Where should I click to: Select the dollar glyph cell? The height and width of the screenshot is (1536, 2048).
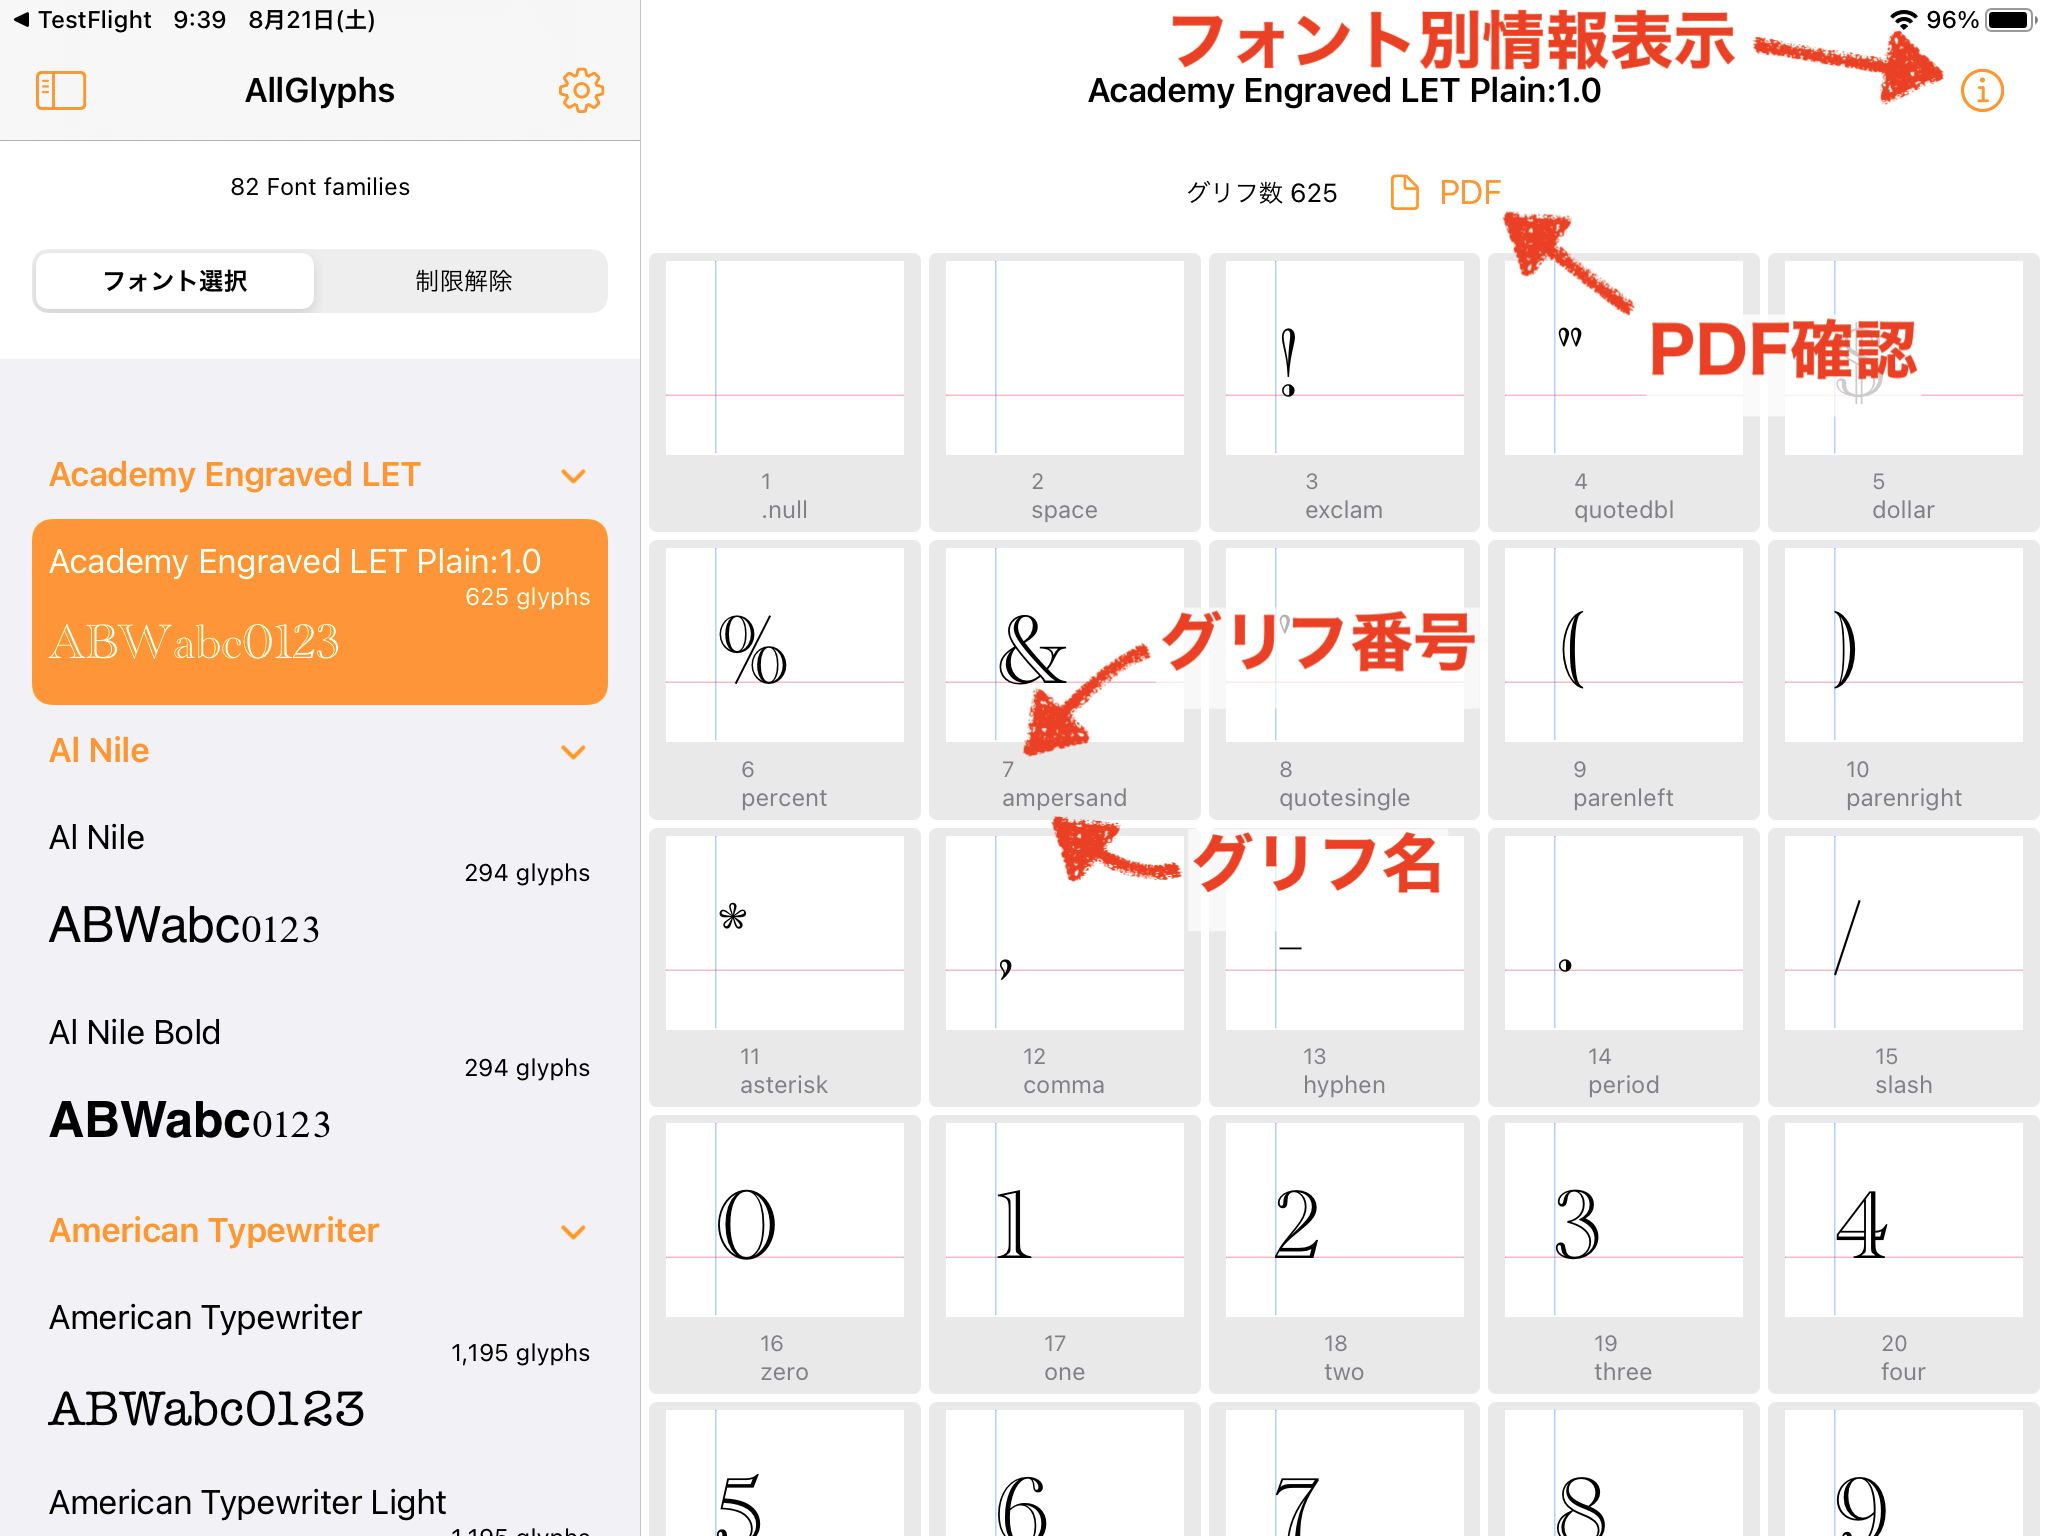(1902, 390)
